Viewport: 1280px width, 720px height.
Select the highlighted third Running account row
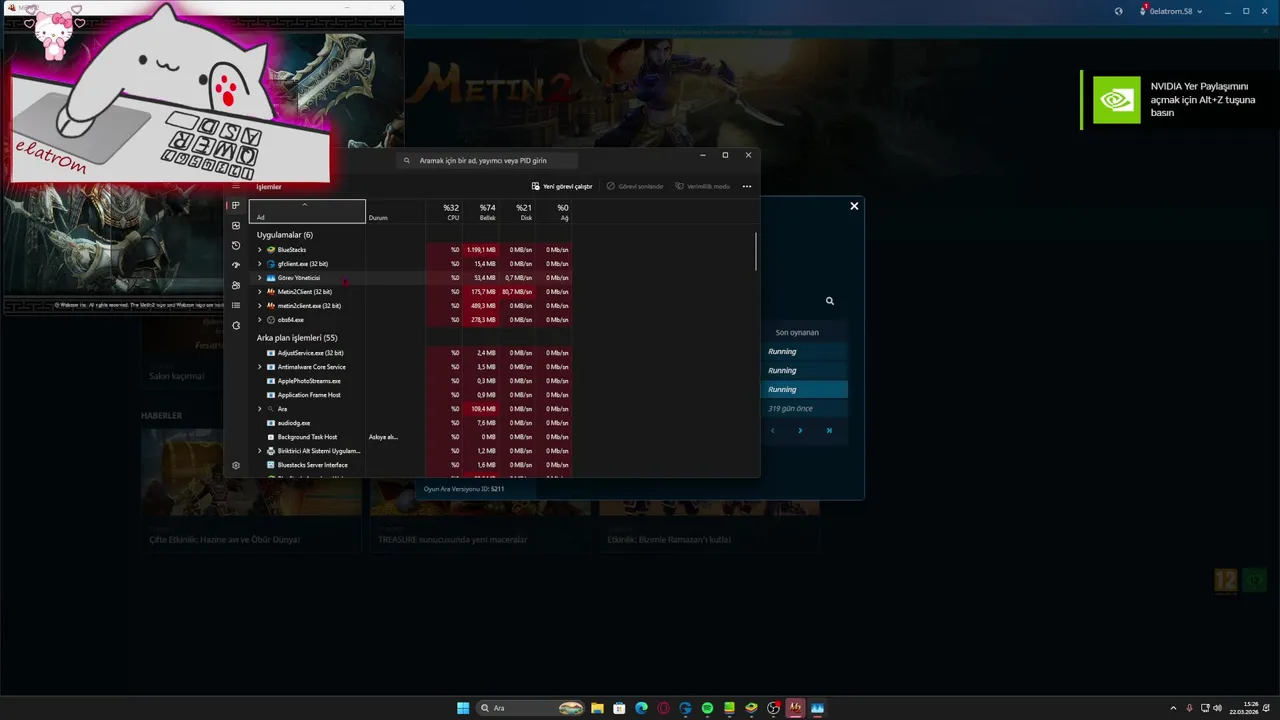(x=806, y=389)
